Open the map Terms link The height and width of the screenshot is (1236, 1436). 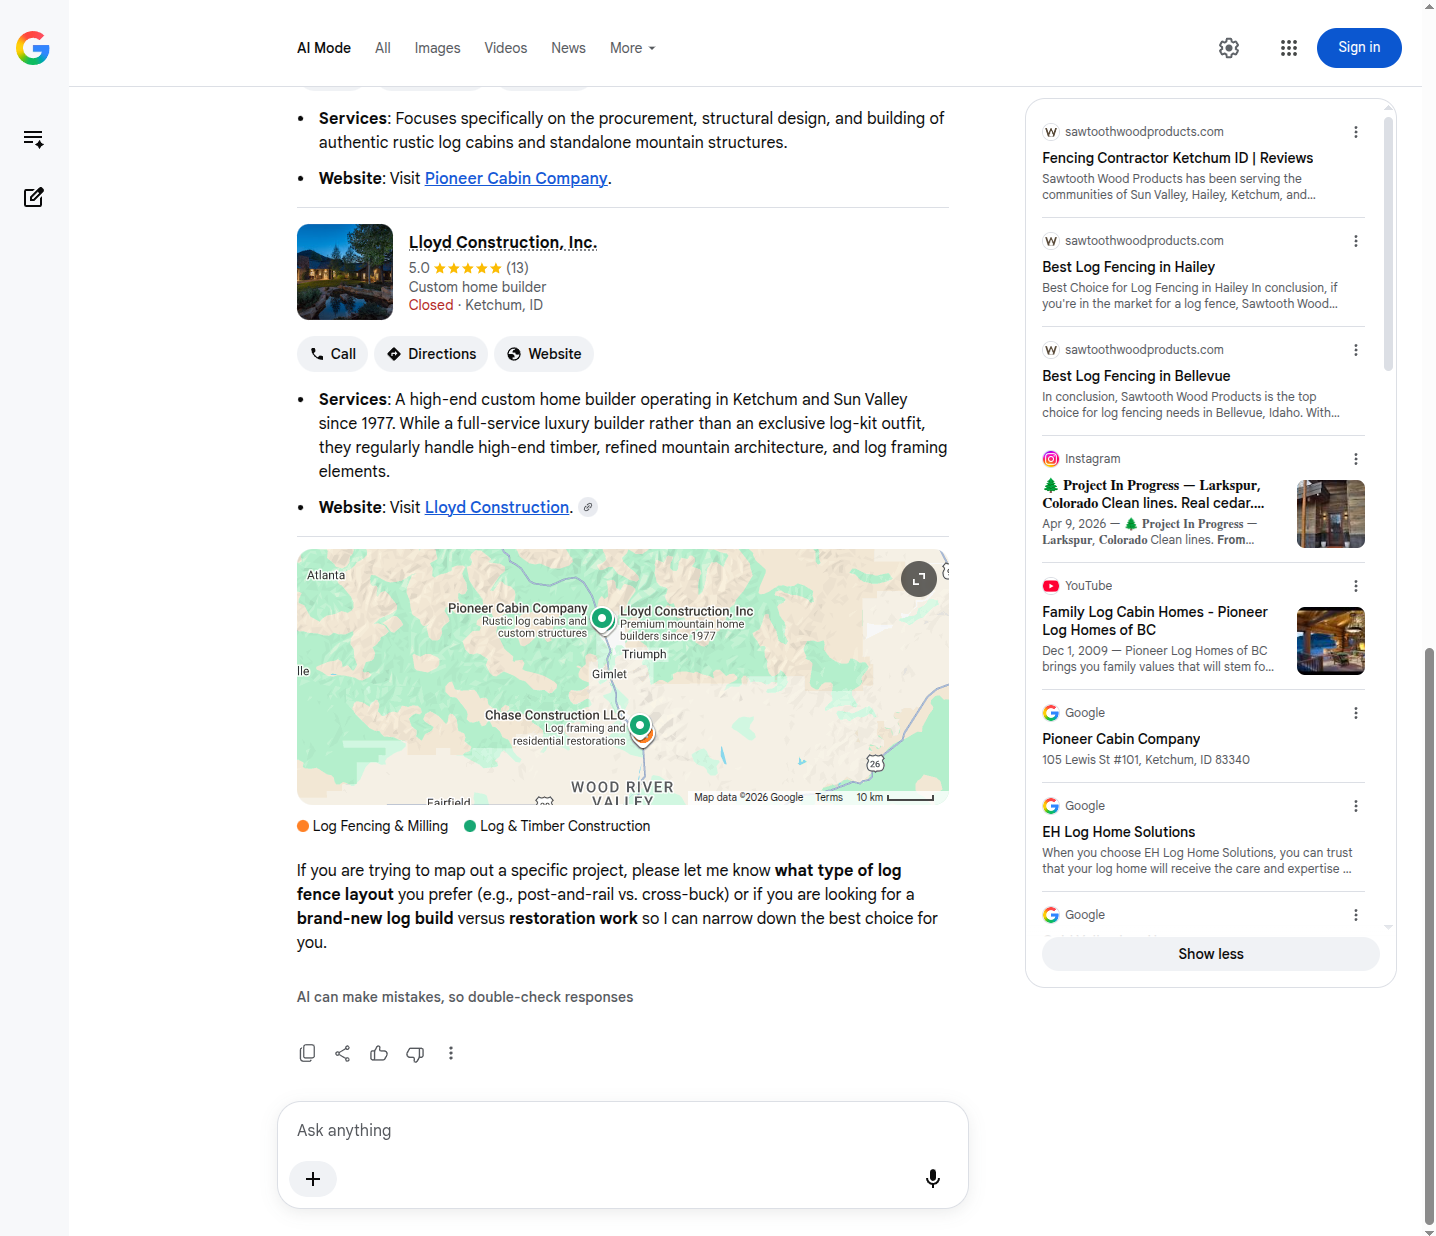(829, 797)
